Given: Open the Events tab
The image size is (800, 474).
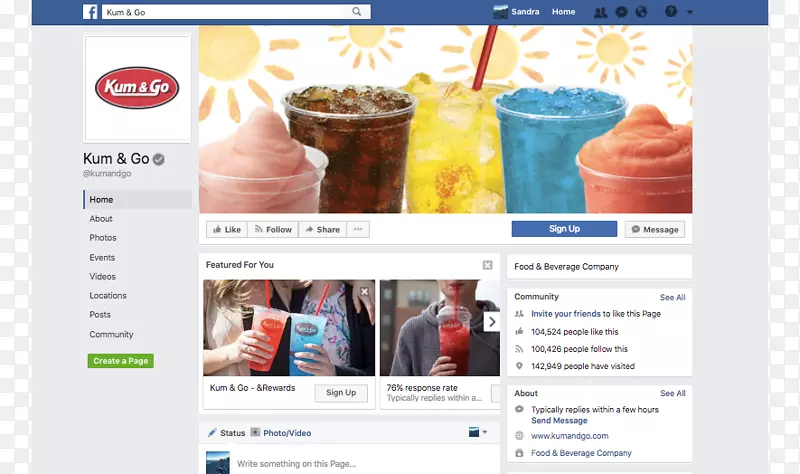Looking at the screenshot, I should pos(102,257).
